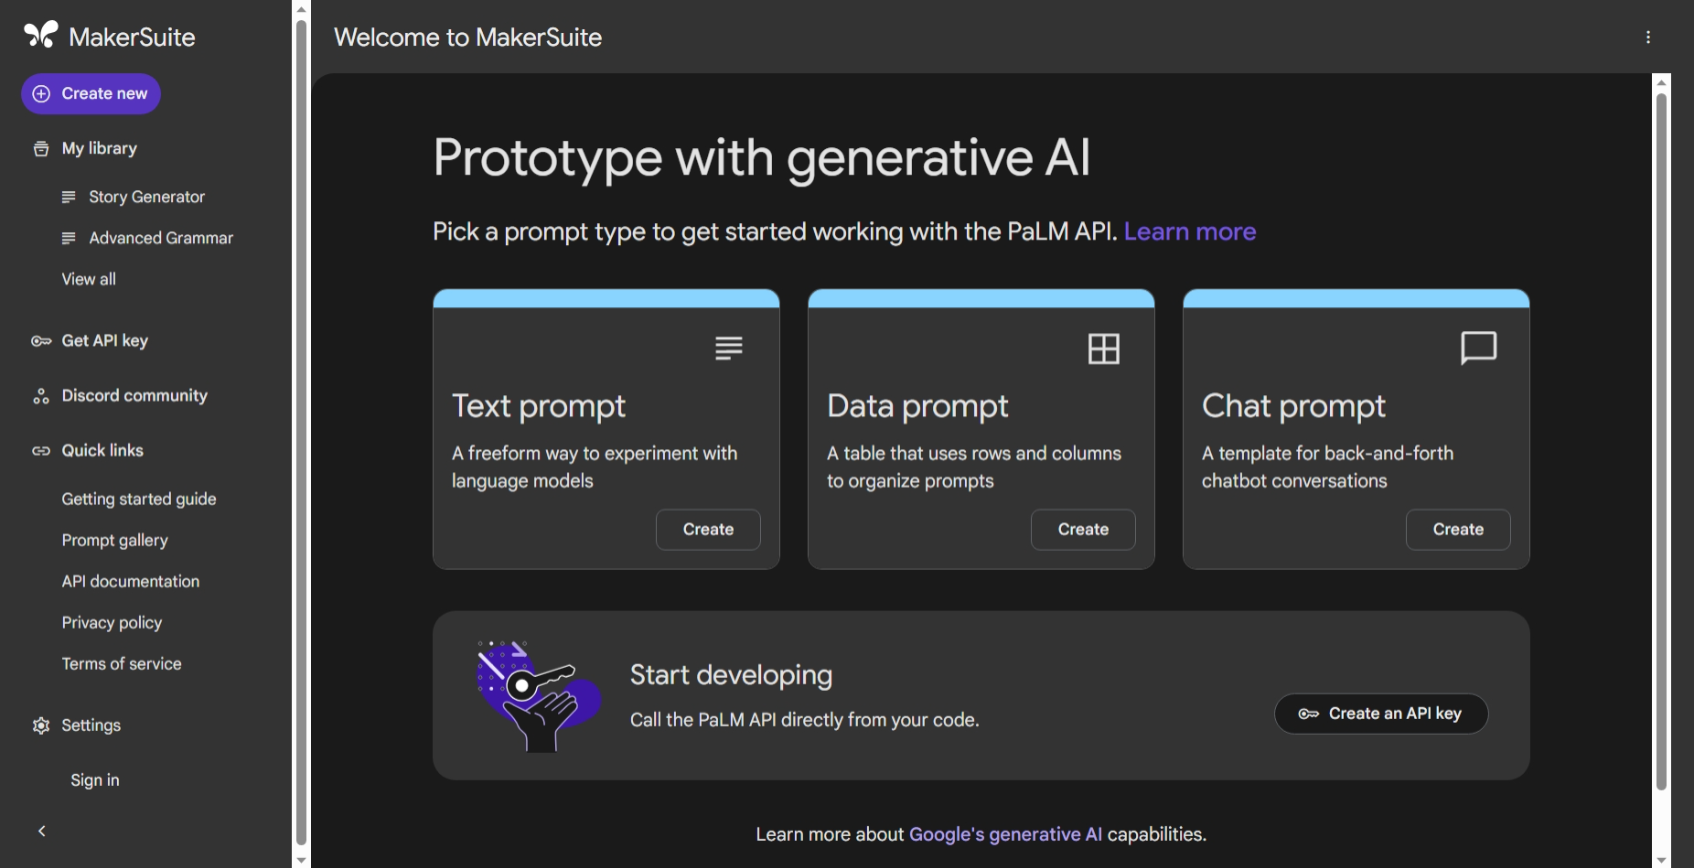This screenshot has width=1694, height=868.
Task: Click the Learn more link
Action: 1190,232
